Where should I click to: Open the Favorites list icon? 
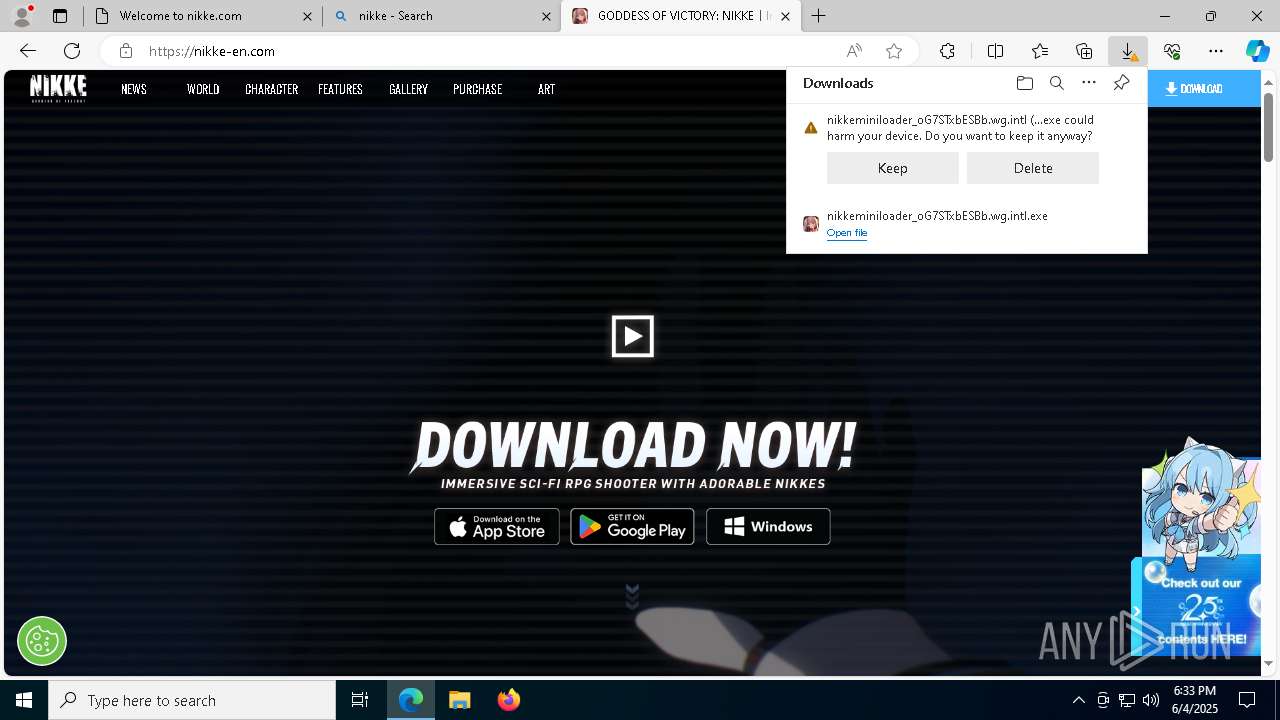(1040, 51)
